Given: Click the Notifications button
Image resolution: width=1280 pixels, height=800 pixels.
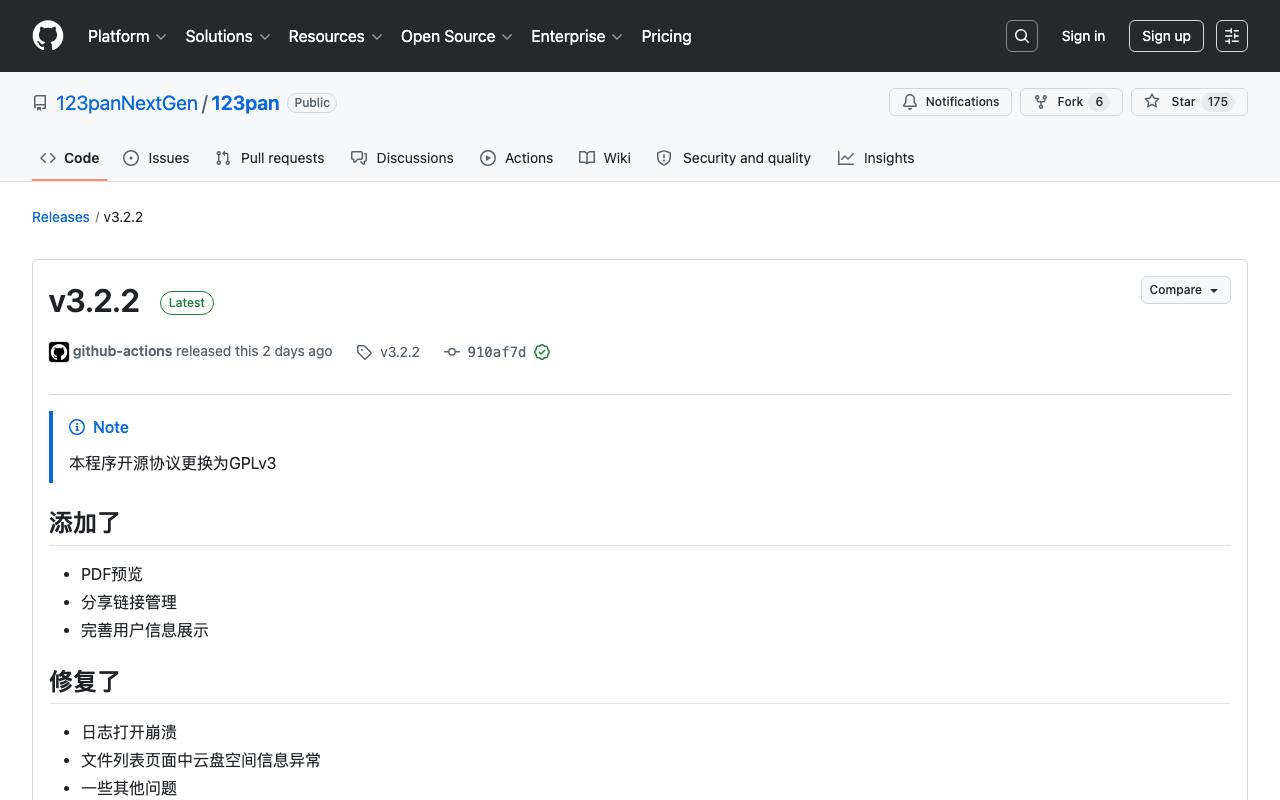Looking at the screenshot, I should (950, 102).
